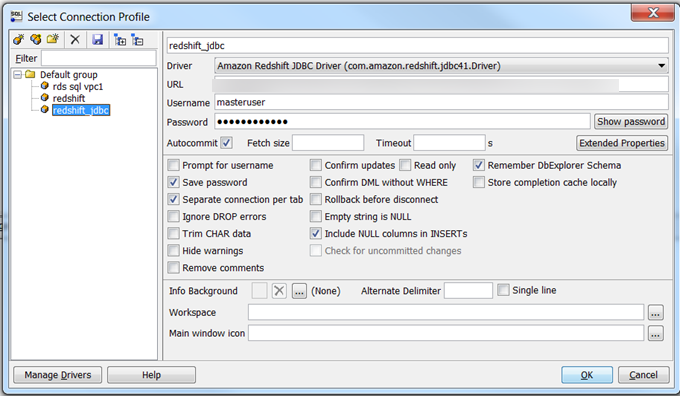Image resolution: width=680 pixels, height=396 pixels.
Task: Check the Single line option
Action: pos(503,290)
